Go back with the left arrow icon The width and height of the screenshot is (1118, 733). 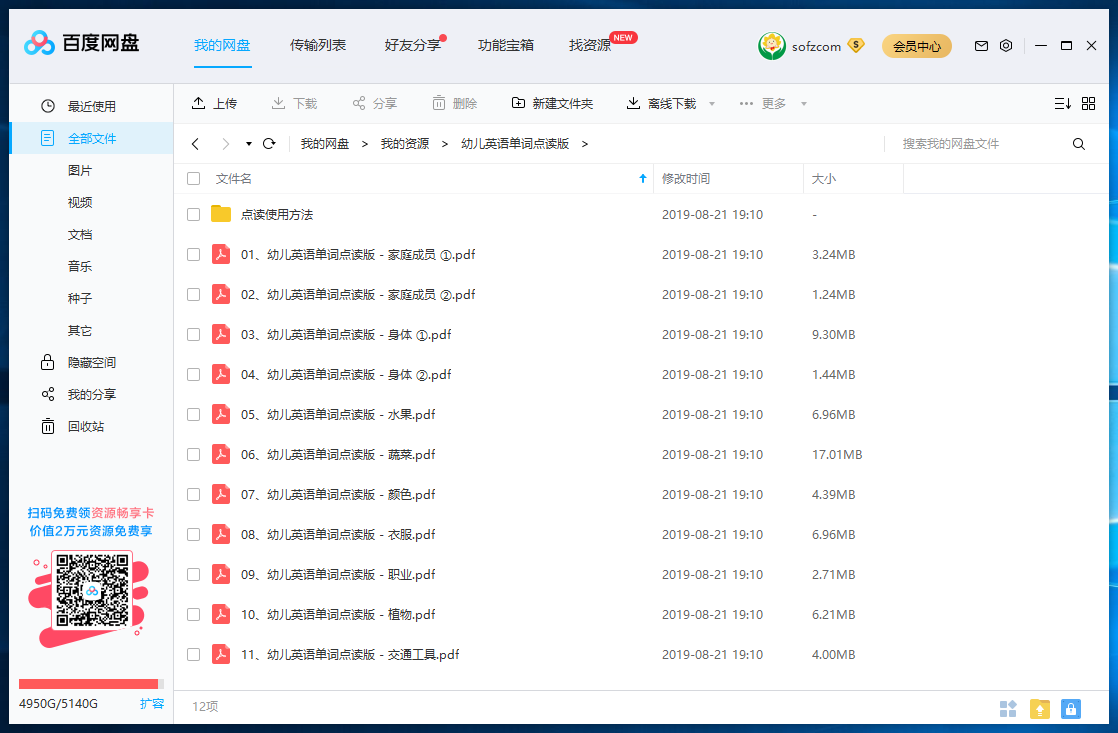(x=195, y=144)
